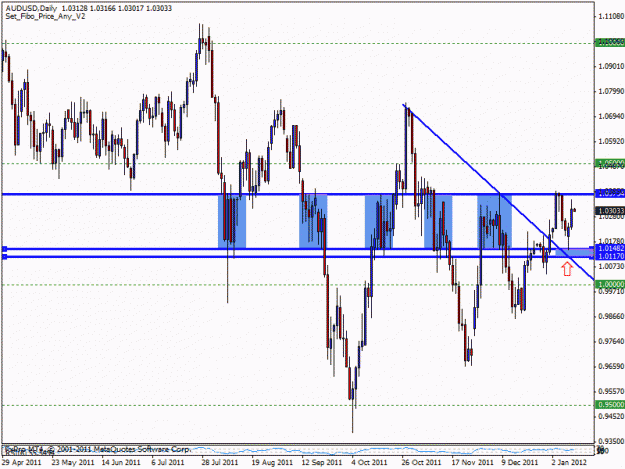This screenshot has height=469, width=625.
Task: Click the 0.98660 price axis value
Action: pos(611,316)
